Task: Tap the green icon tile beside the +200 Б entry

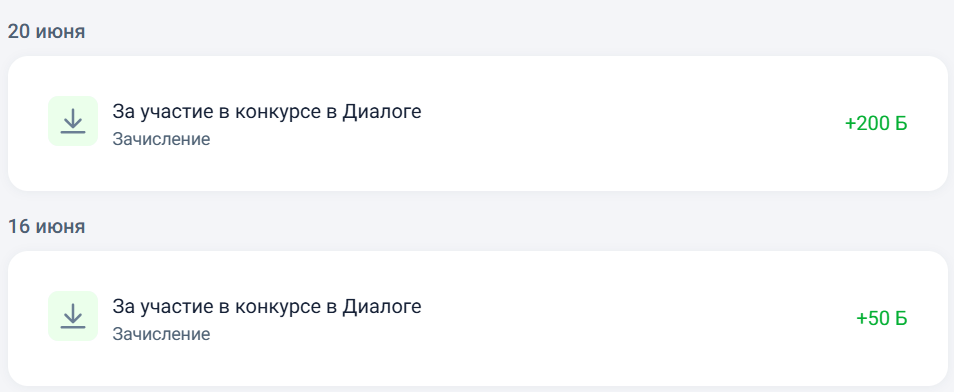Action: 73,121
